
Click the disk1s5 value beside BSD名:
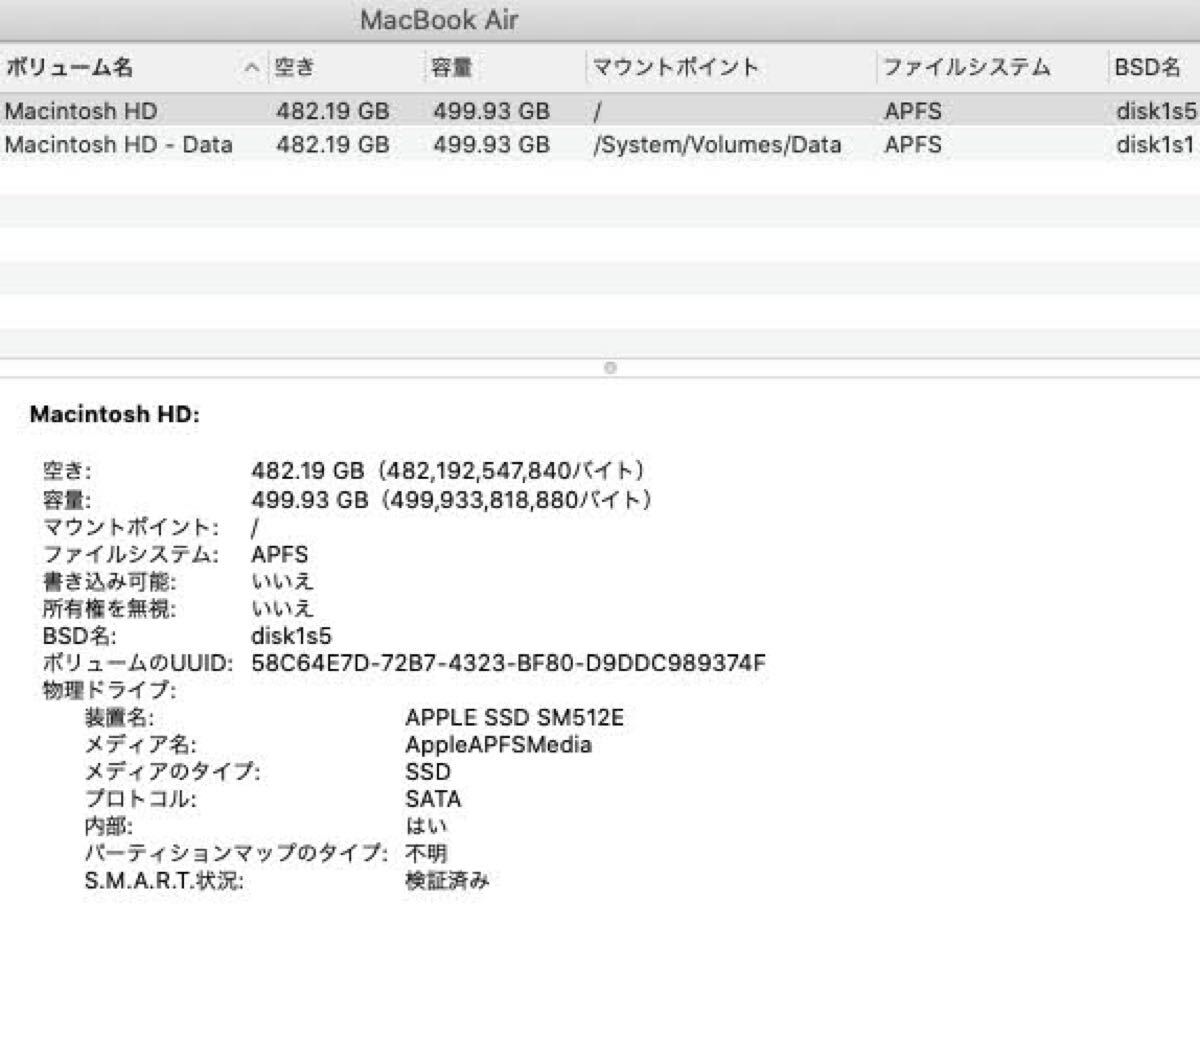291,636
